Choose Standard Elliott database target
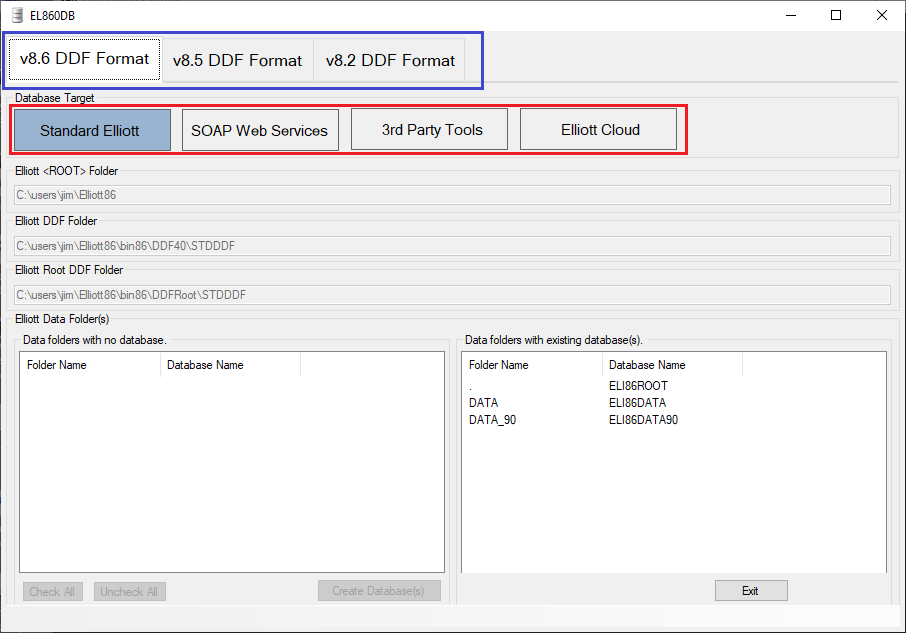The width and height of the screenshot is (906, 633). pos(90,130)
